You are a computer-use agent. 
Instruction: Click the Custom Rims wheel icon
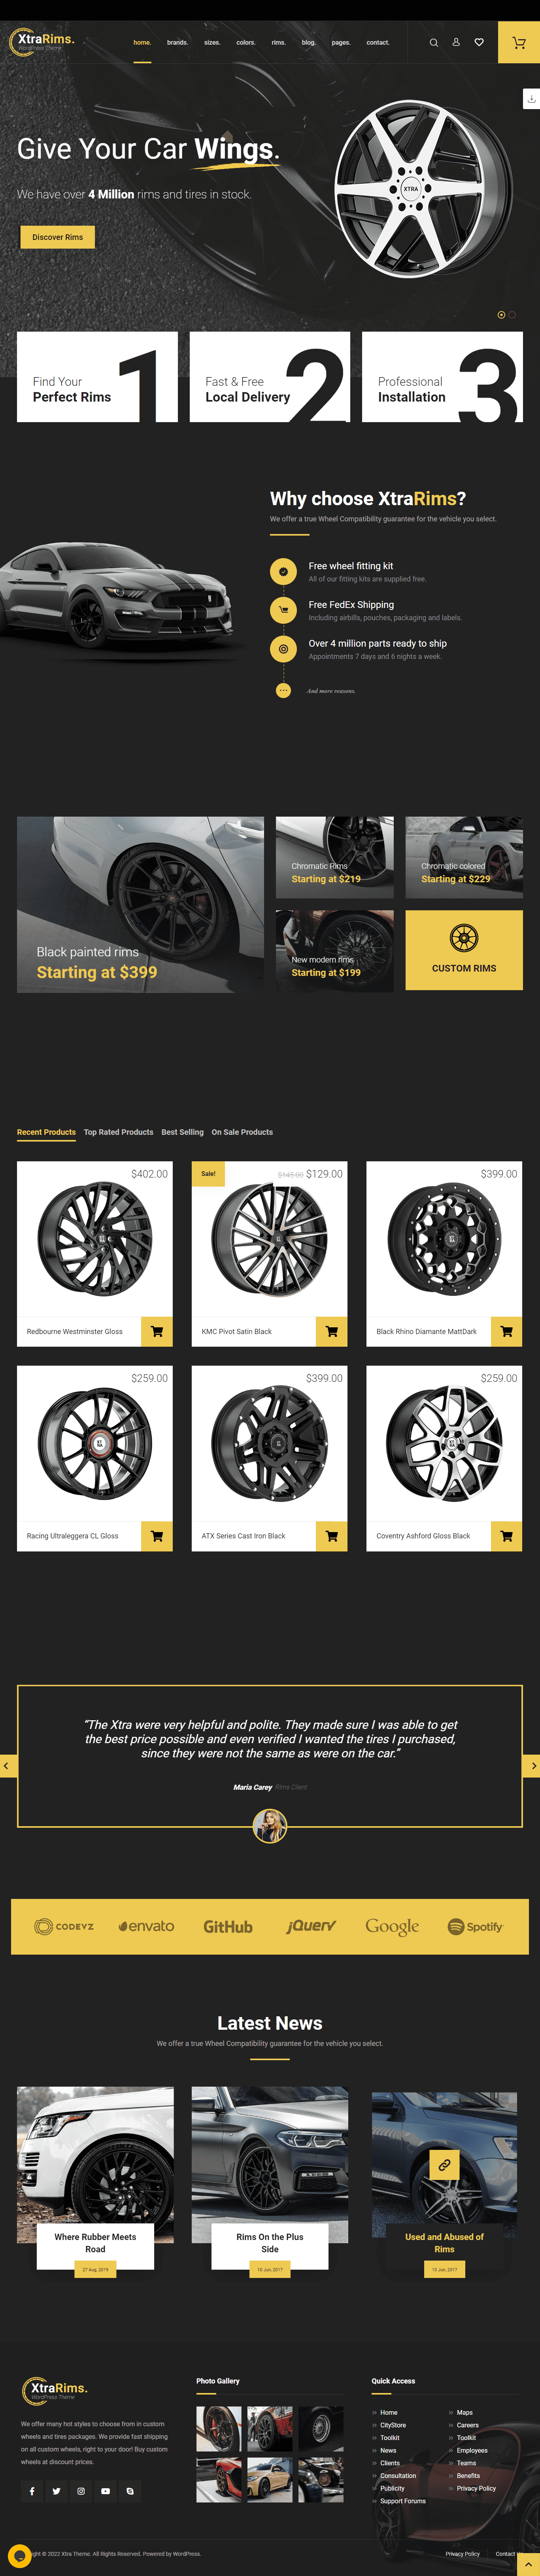point(464,938)
